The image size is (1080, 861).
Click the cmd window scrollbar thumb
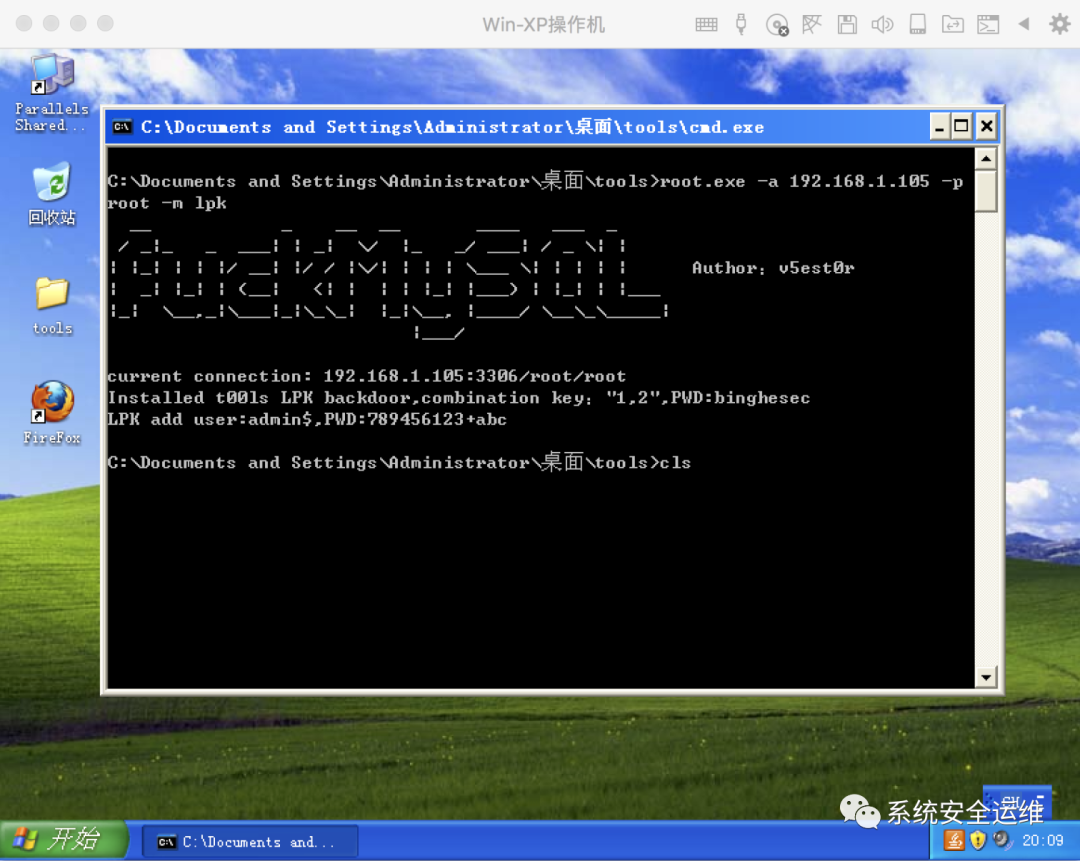[x=986, y=191]
